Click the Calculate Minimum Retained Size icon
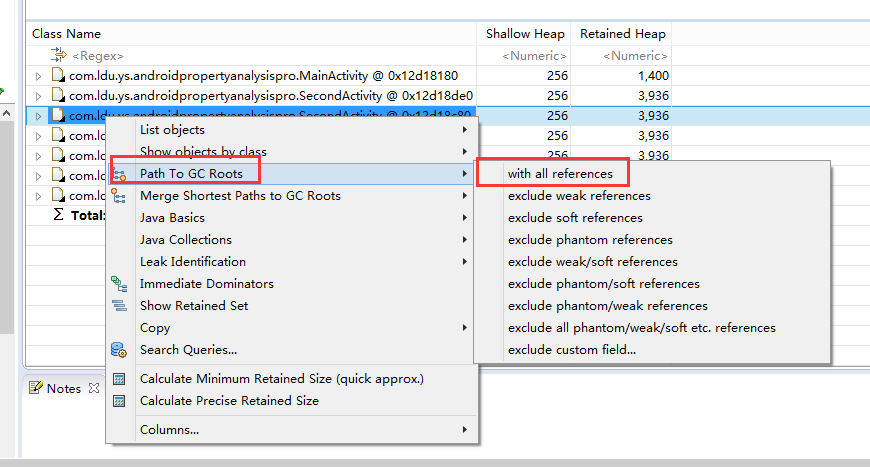The image size is (870, 467). coord(119,379)
